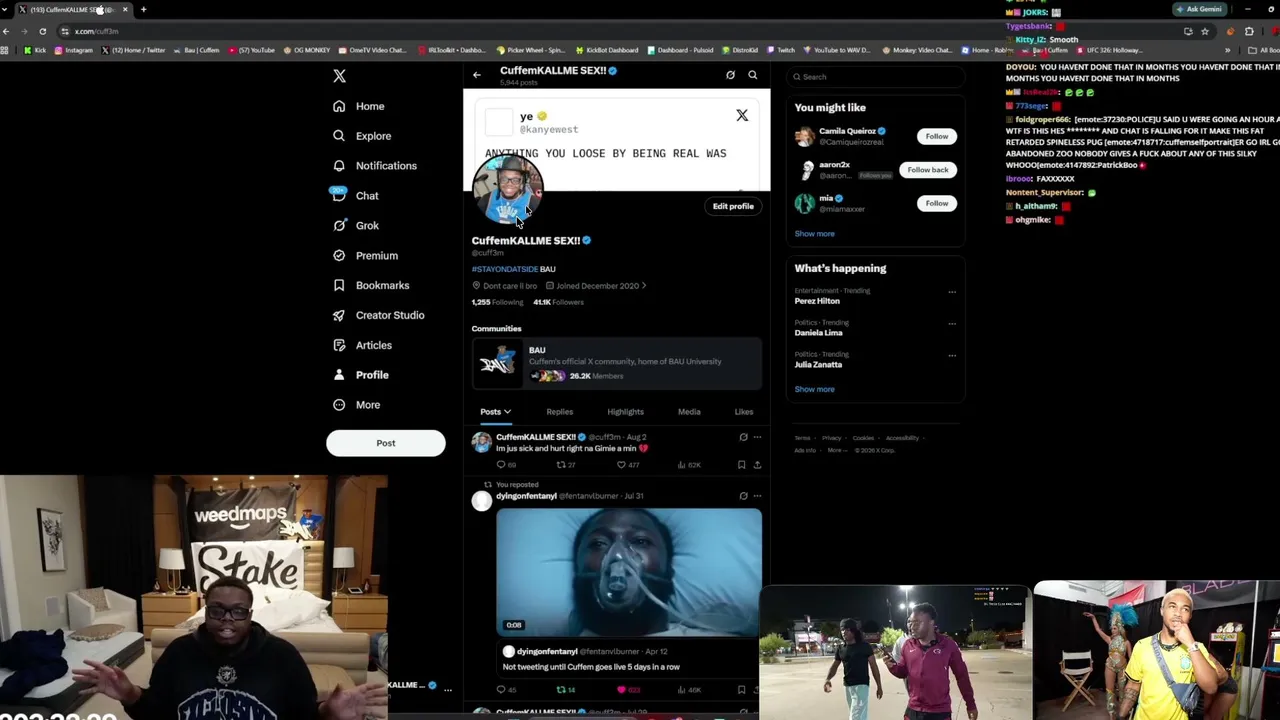Open options for the Perez Hilton trend
Image resolution: width=1280 pixels, height=720 pixels.
(952, 292)
